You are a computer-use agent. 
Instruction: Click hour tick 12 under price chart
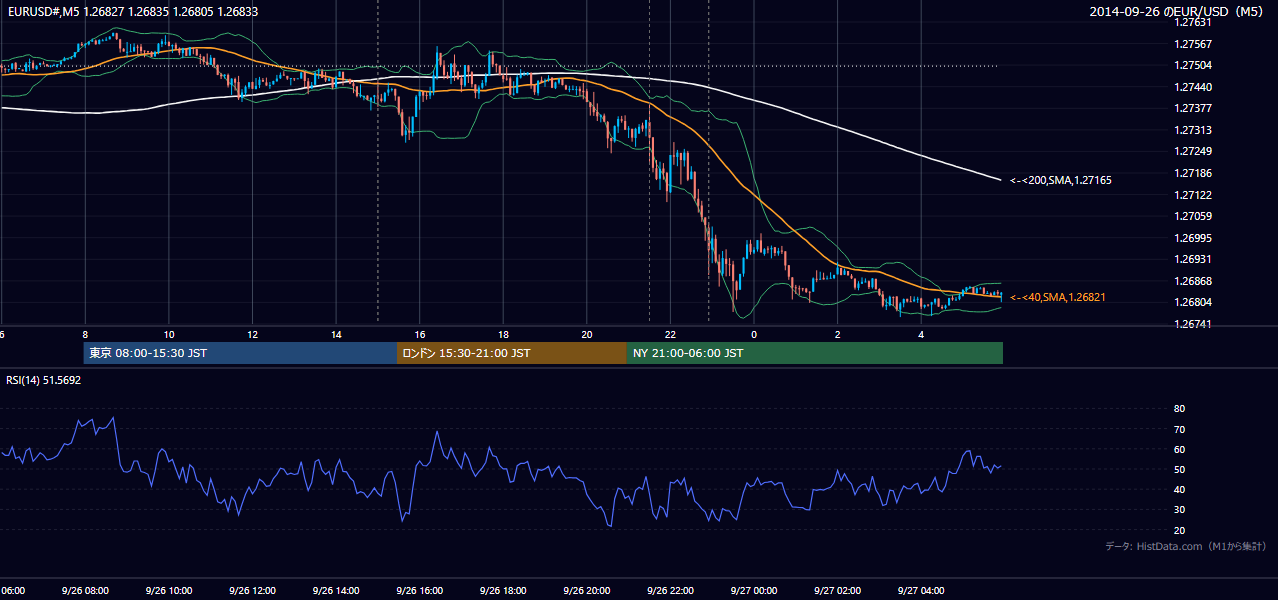(252, 334)
